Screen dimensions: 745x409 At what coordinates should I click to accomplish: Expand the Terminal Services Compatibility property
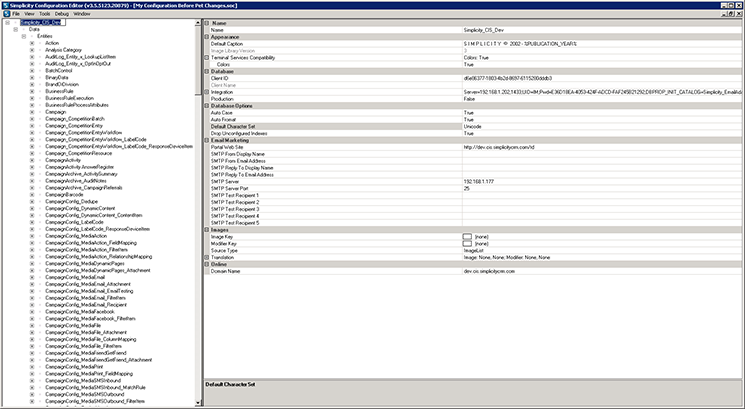207,57
